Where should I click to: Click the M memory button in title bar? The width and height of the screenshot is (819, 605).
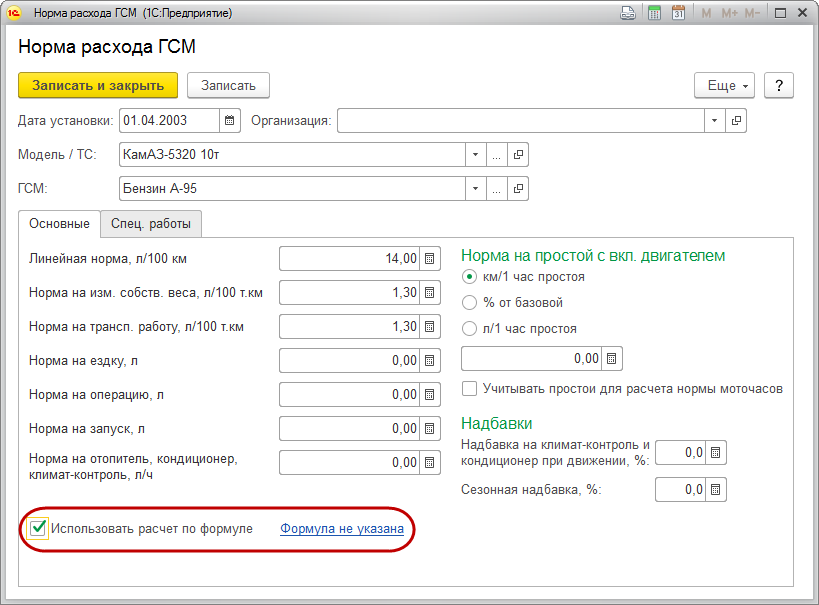[706, 14]
